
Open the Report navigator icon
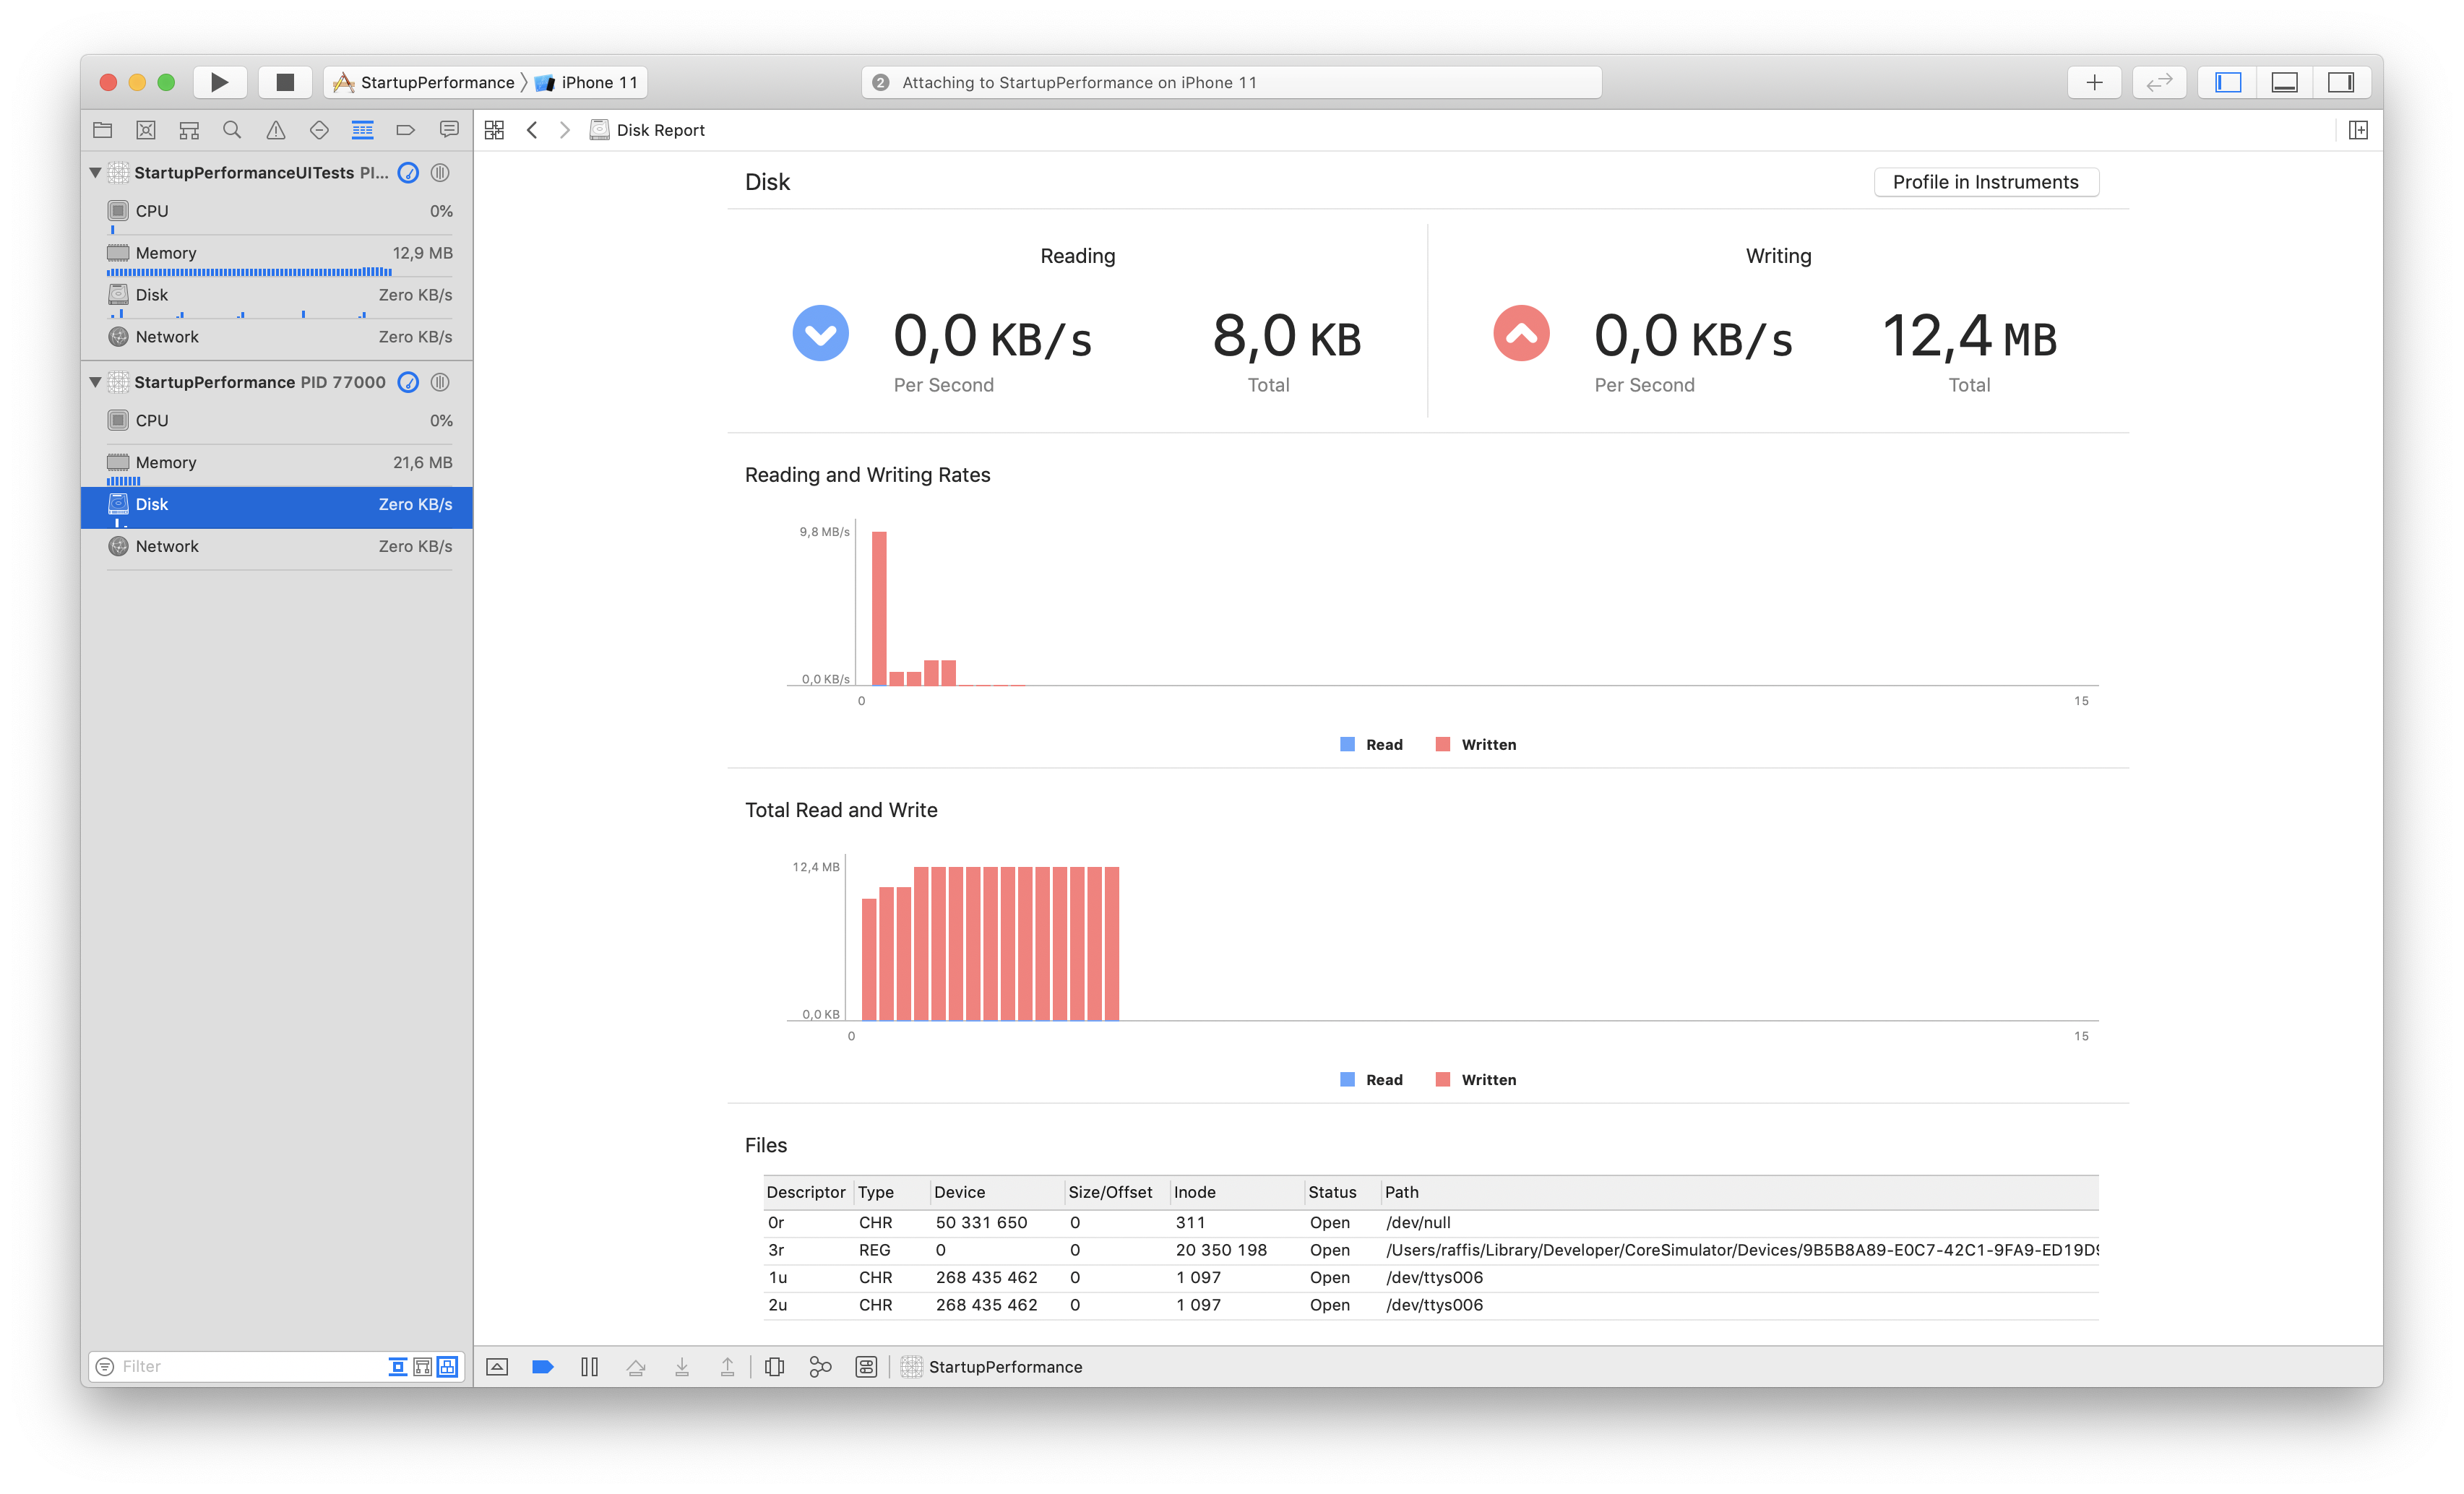click(449, 130)
